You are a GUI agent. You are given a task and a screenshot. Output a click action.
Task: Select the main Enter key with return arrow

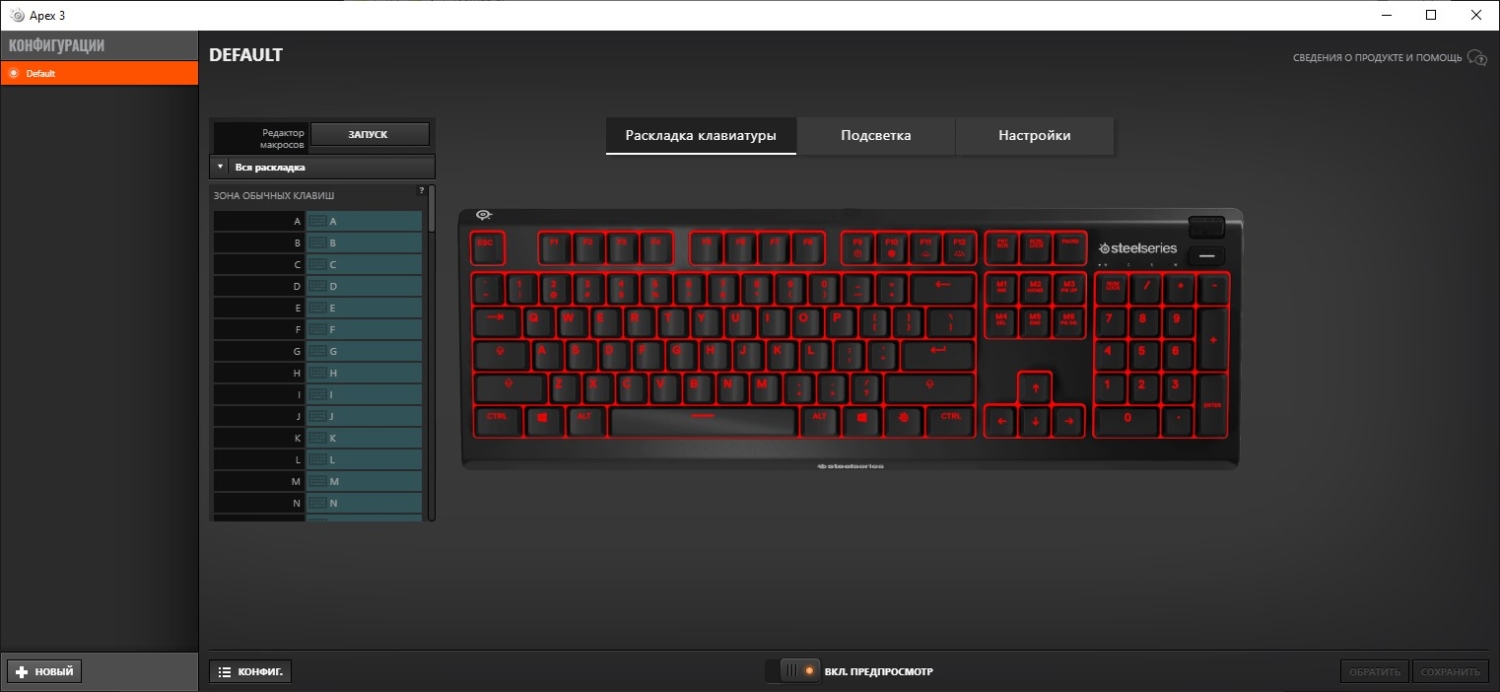tap(937, 354)
